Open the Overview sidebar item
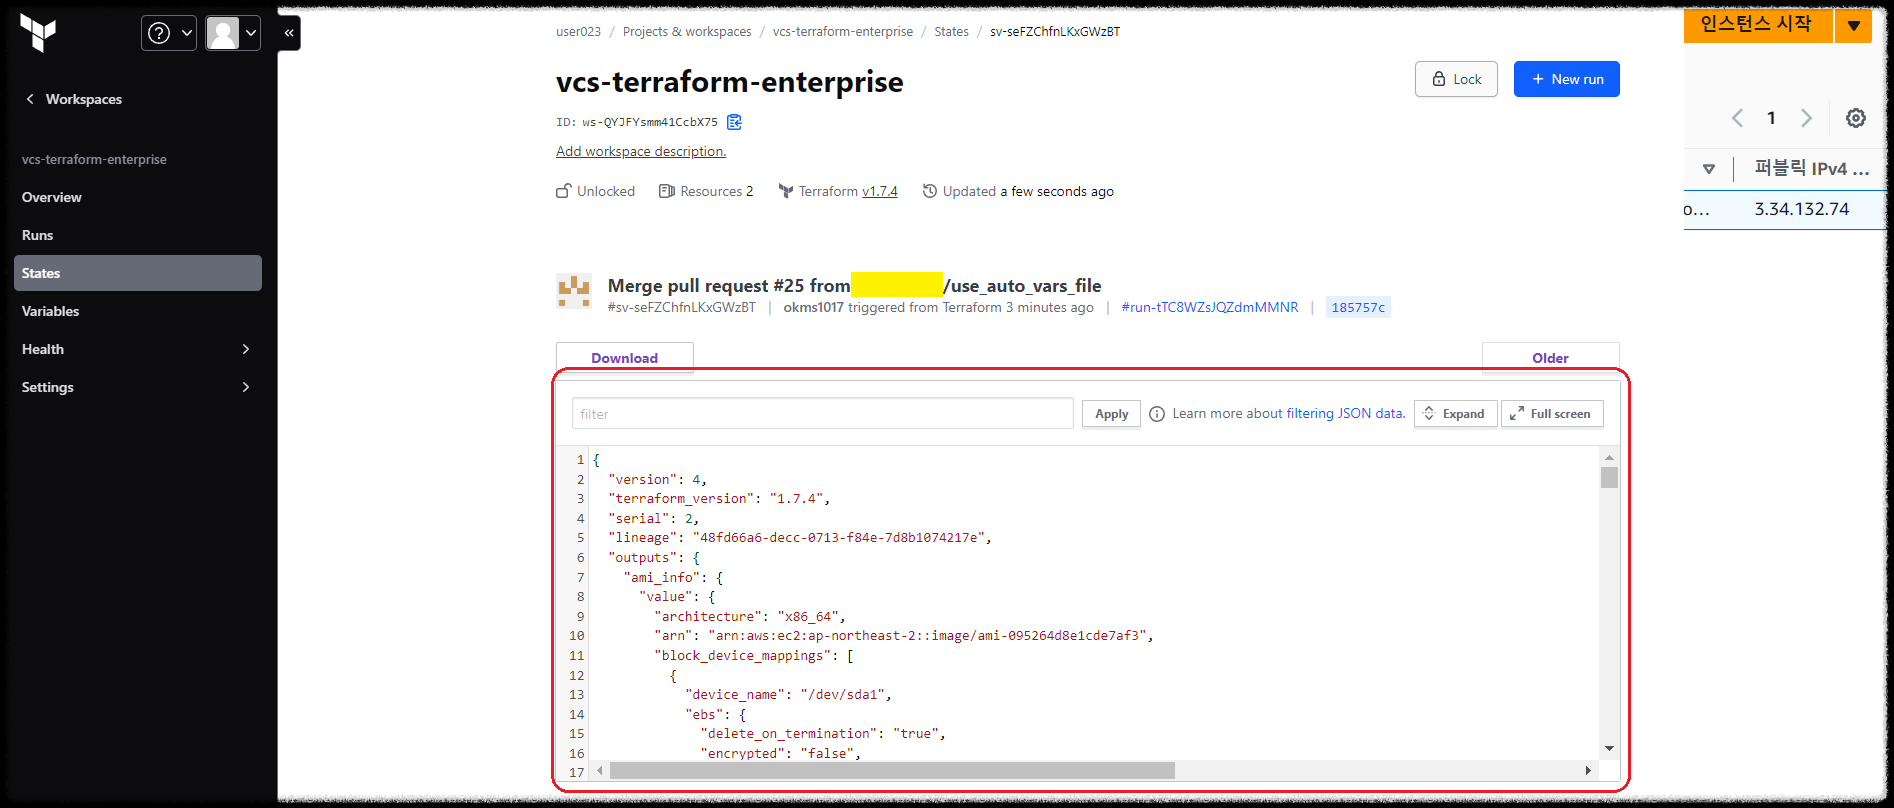 click(x=138, y=197)
